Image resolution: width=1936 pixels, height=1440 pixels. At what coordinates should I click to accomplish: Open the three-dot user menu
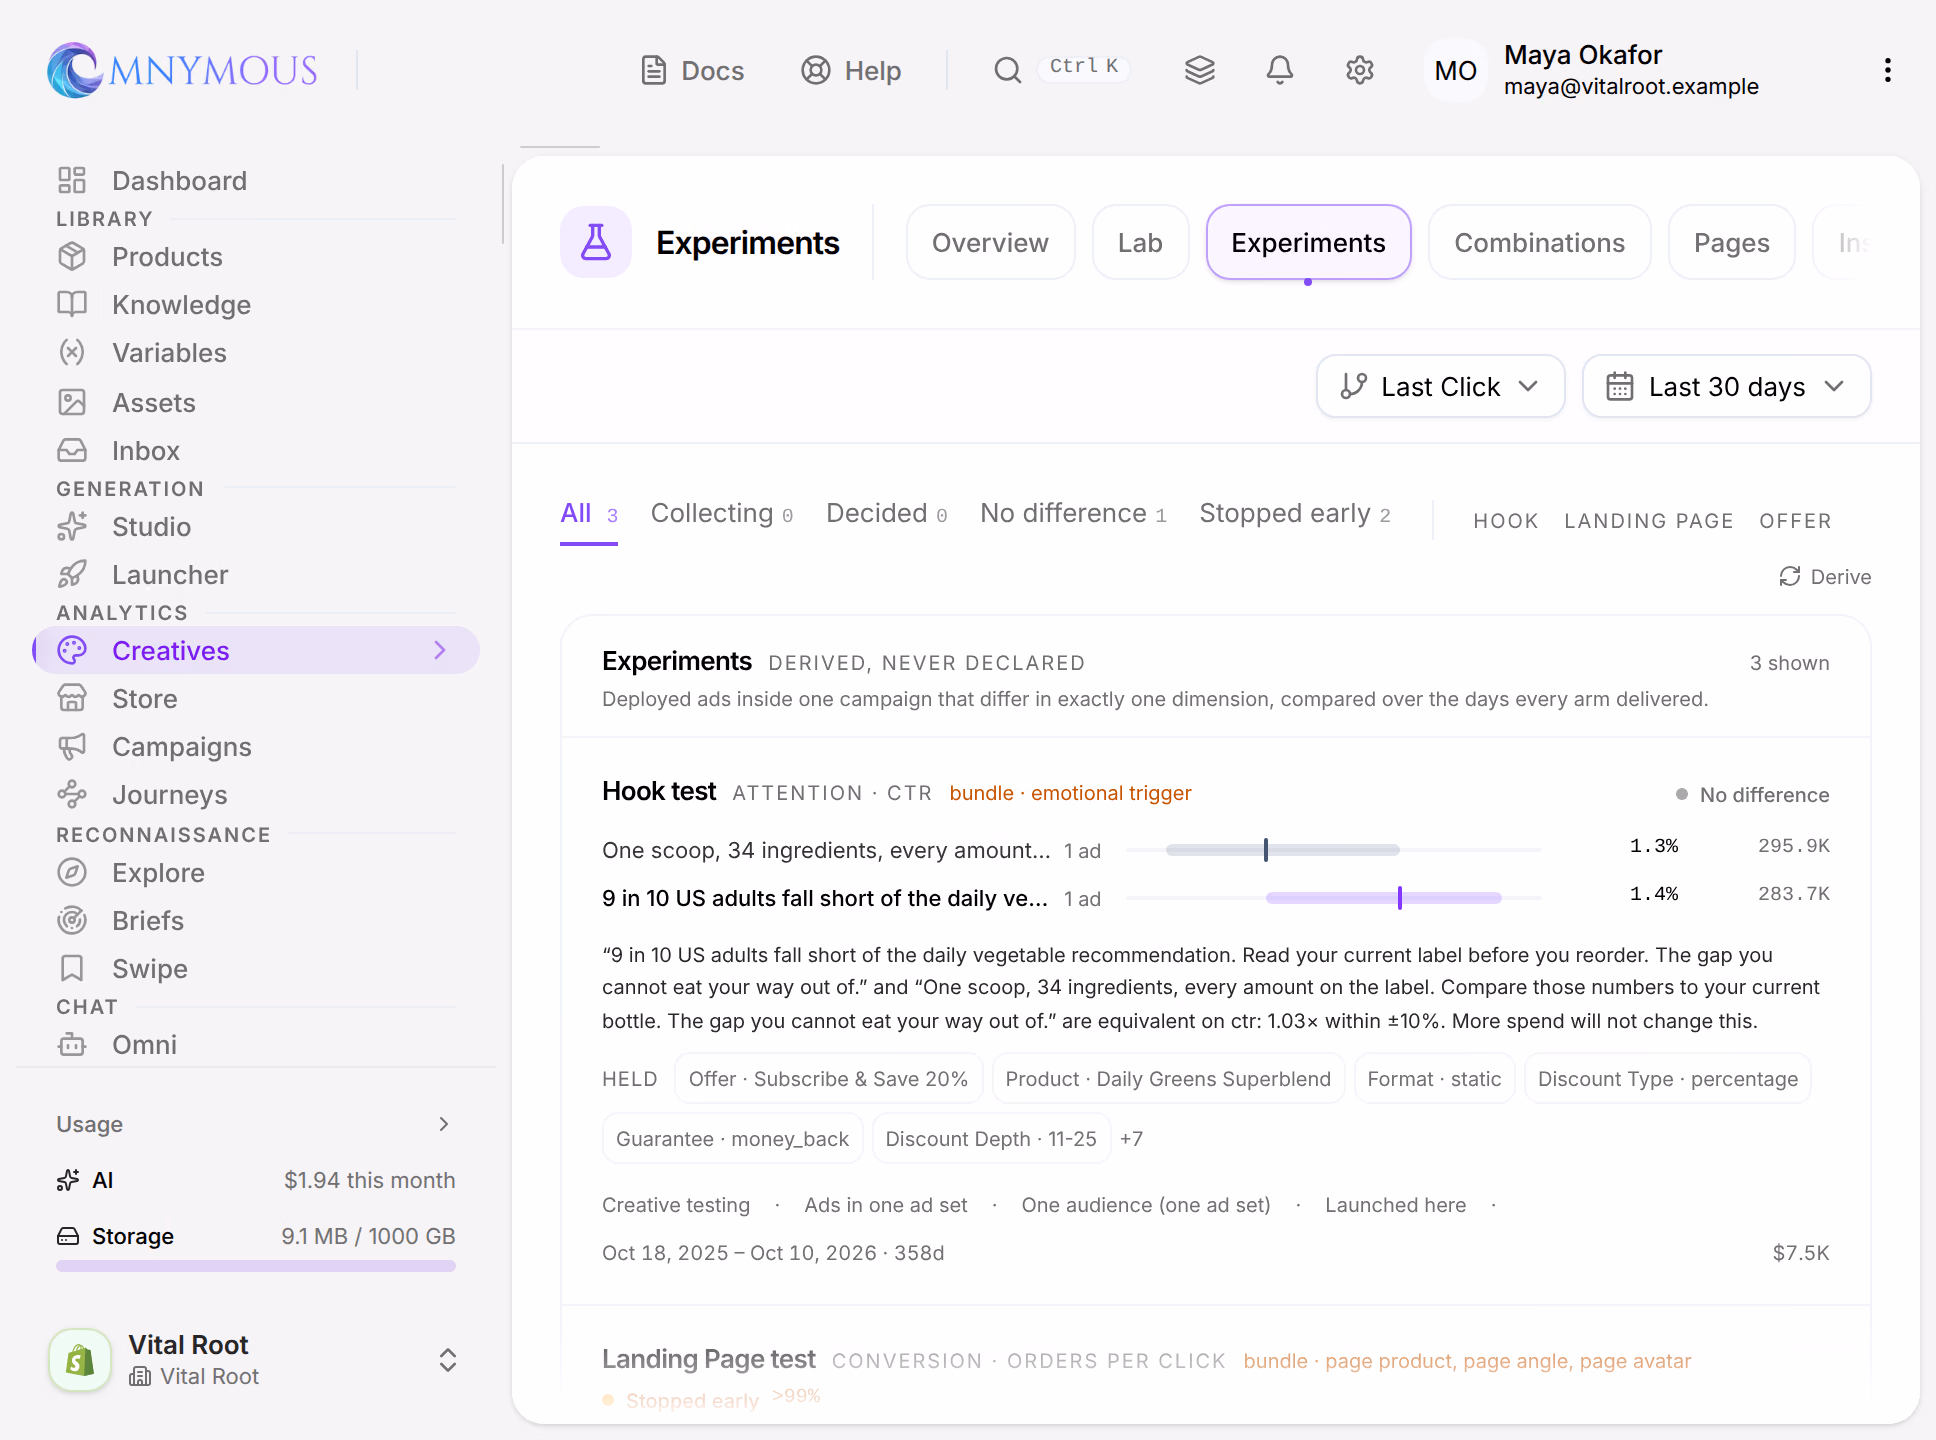pos(1888,70)
